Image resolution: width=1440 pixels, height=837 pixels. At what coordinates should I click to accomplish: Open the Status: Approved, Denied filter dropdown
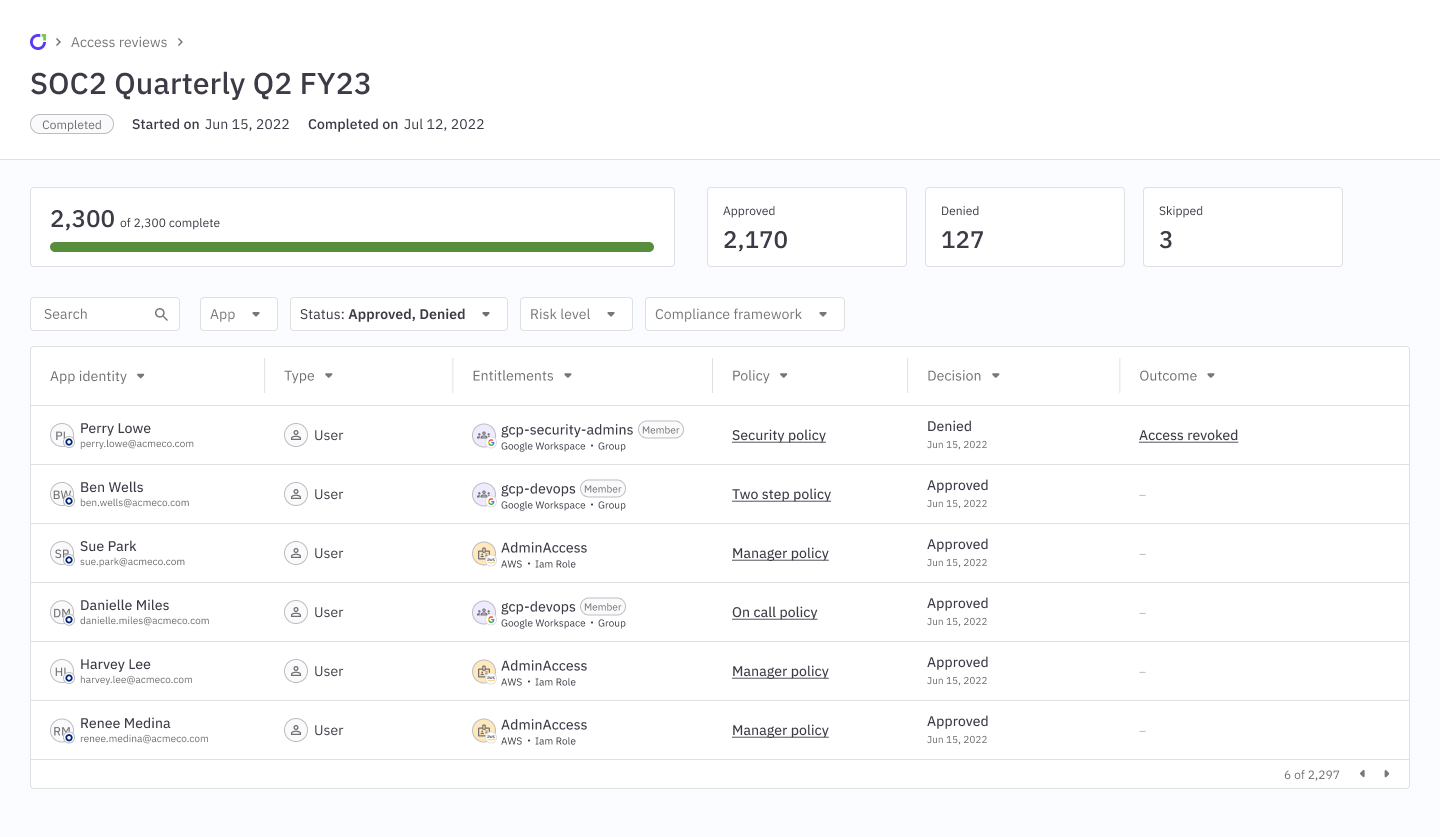[x=398, y=313]
